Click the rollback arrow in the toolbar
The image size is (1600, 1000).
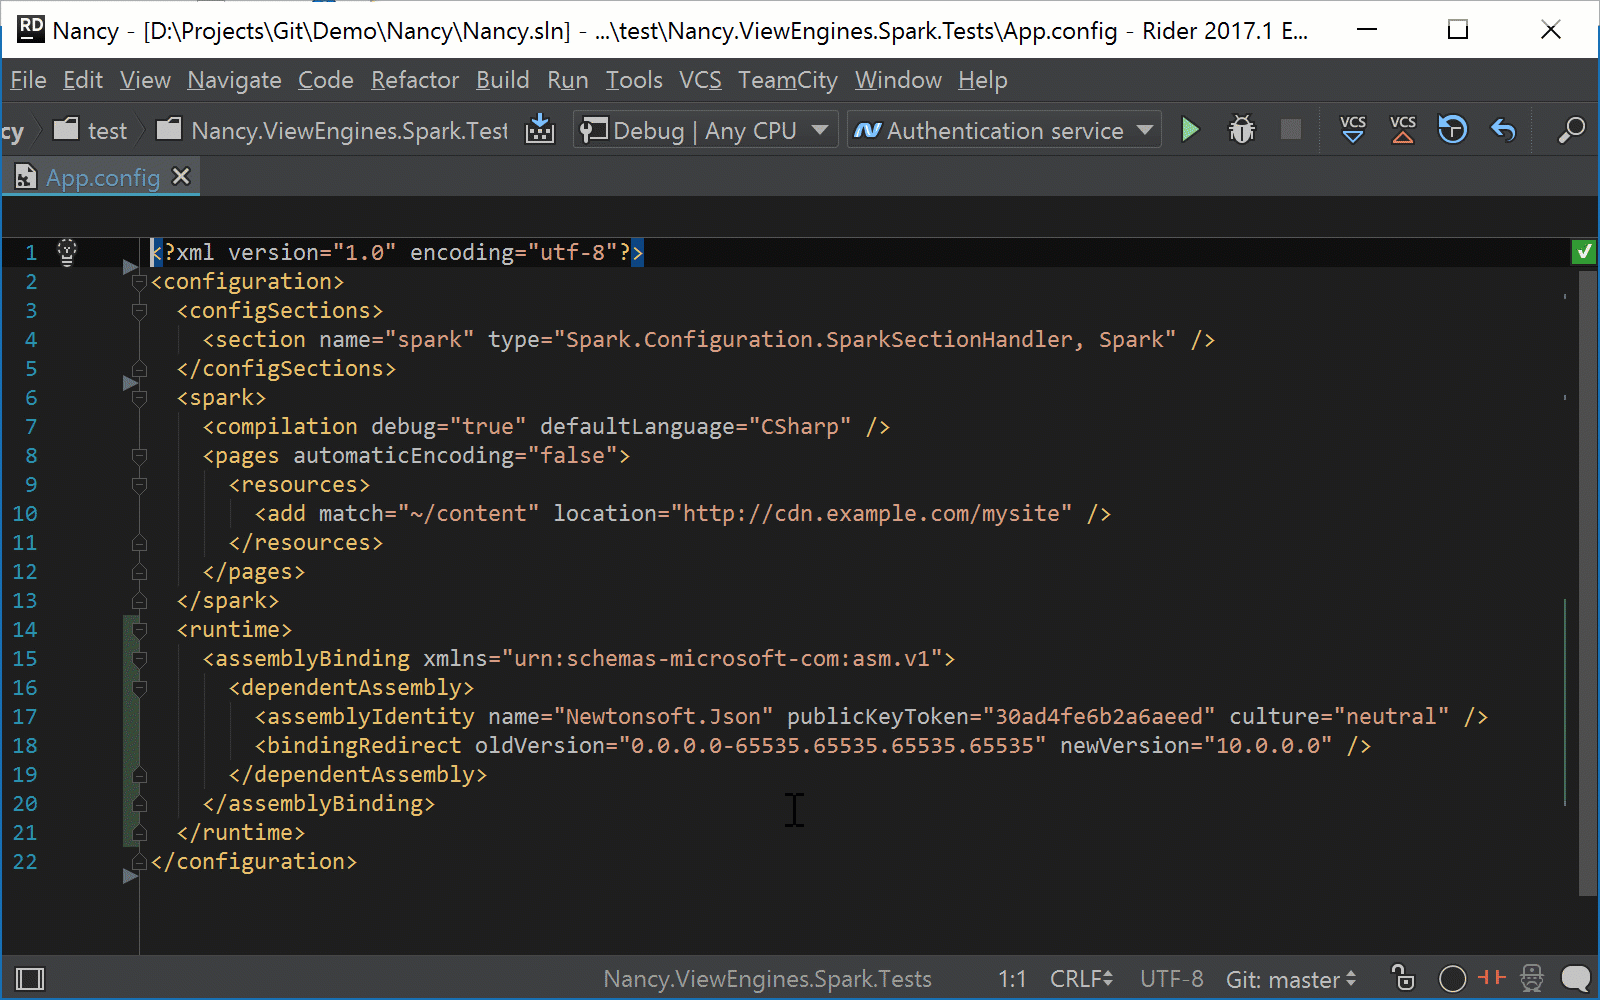1503,130
